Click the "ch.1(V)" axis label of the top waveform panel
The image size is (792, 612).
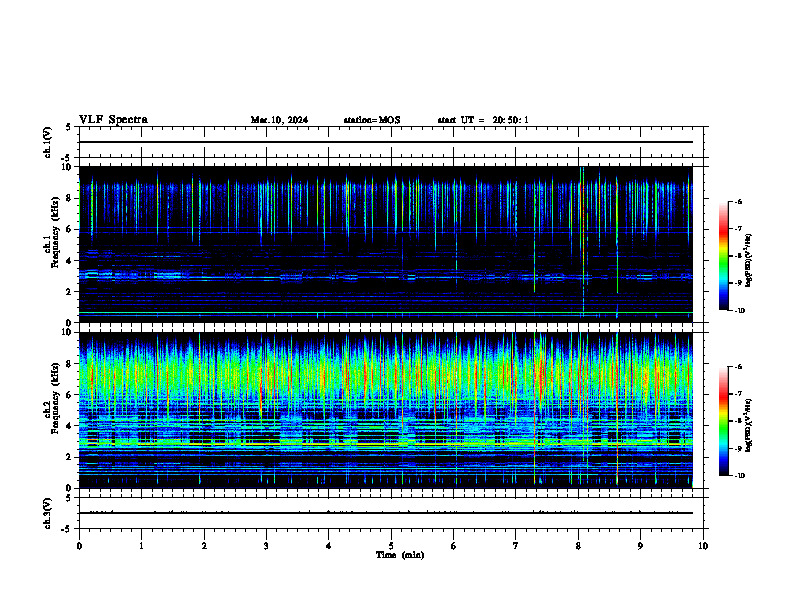click(x=48, y=142)
